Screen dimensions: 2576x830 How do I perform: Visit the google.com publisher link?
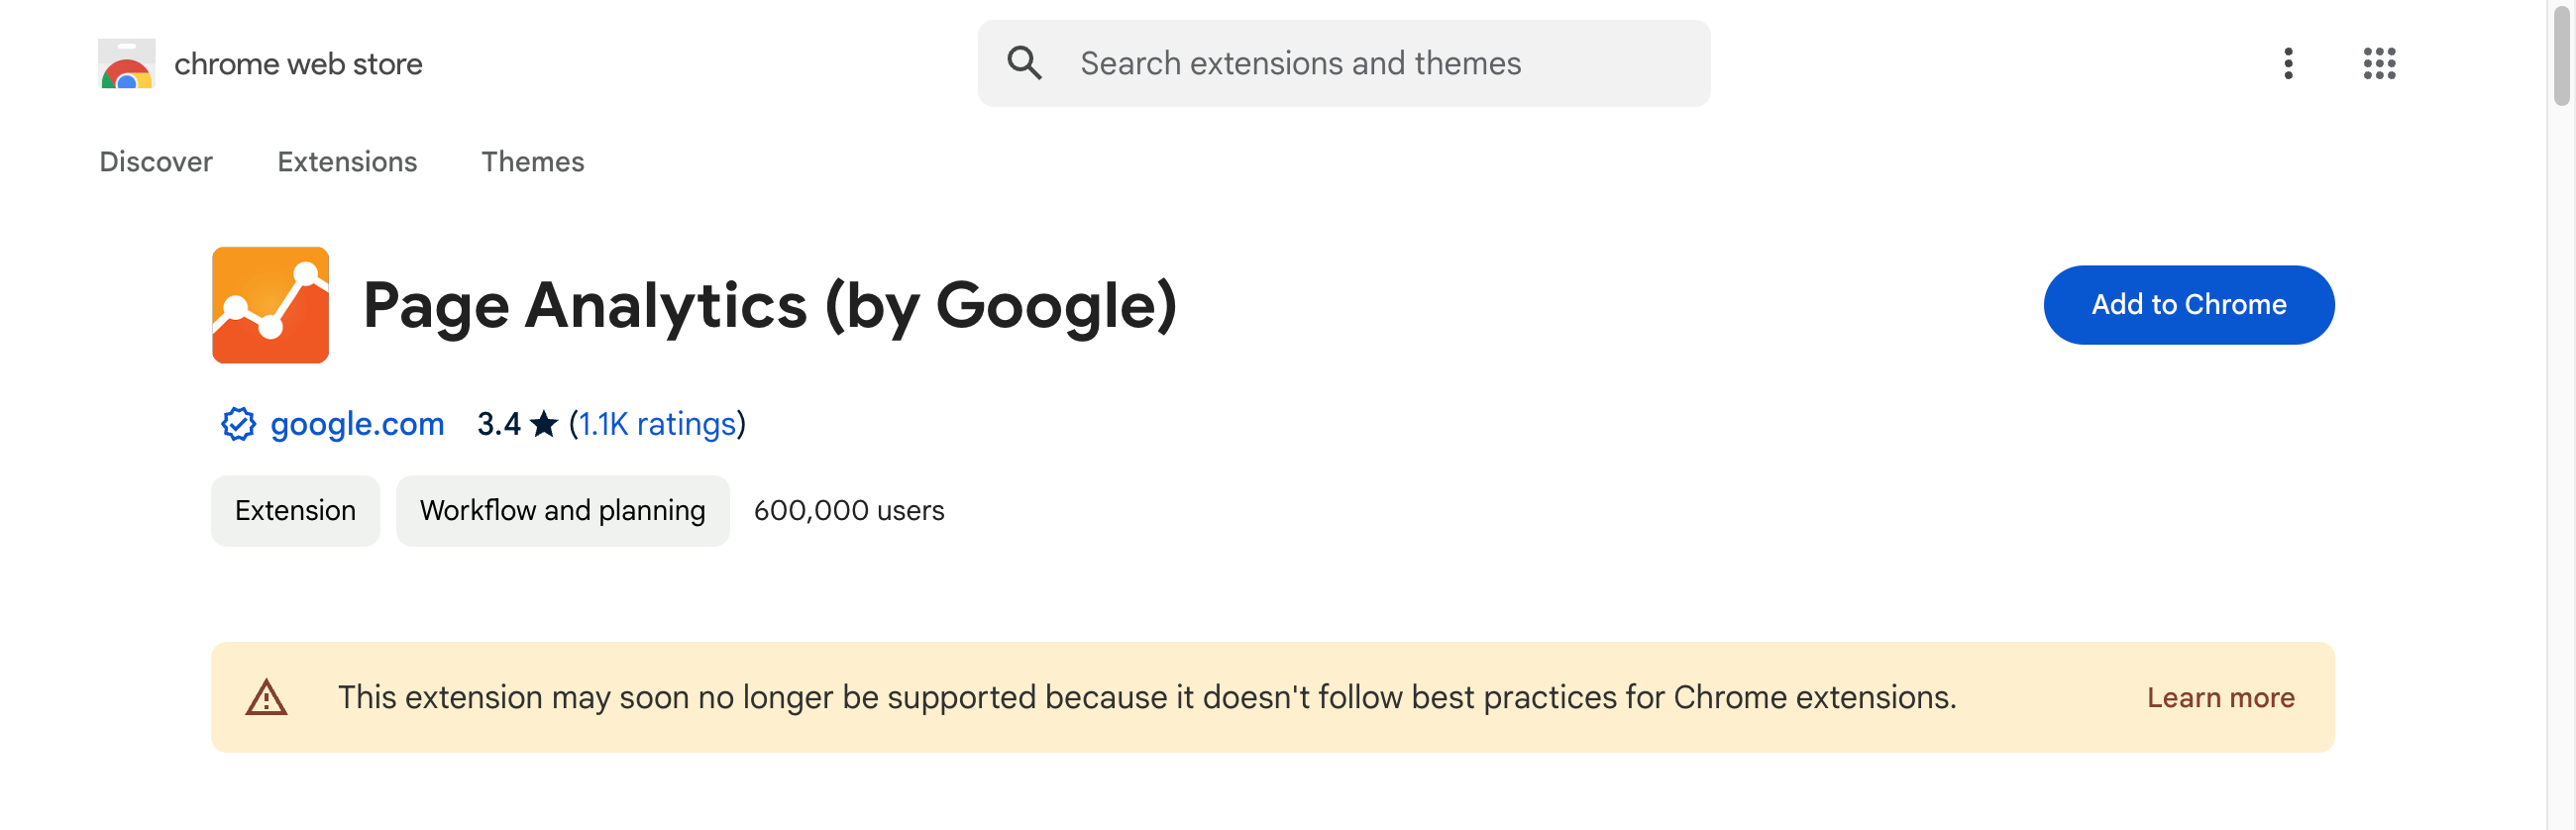(x=357, y=424)
